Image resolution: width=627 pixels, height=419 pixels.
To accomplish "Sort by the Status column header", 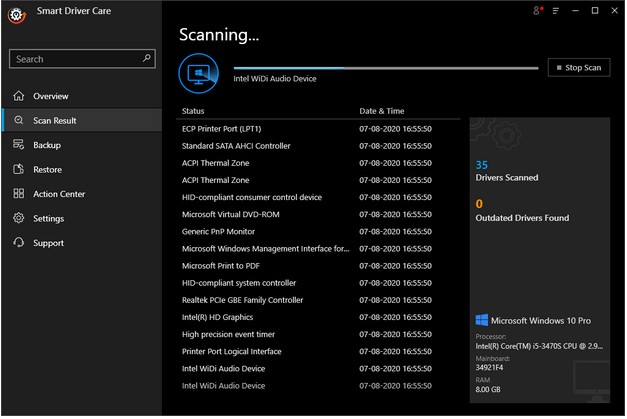I will (193, 110).
